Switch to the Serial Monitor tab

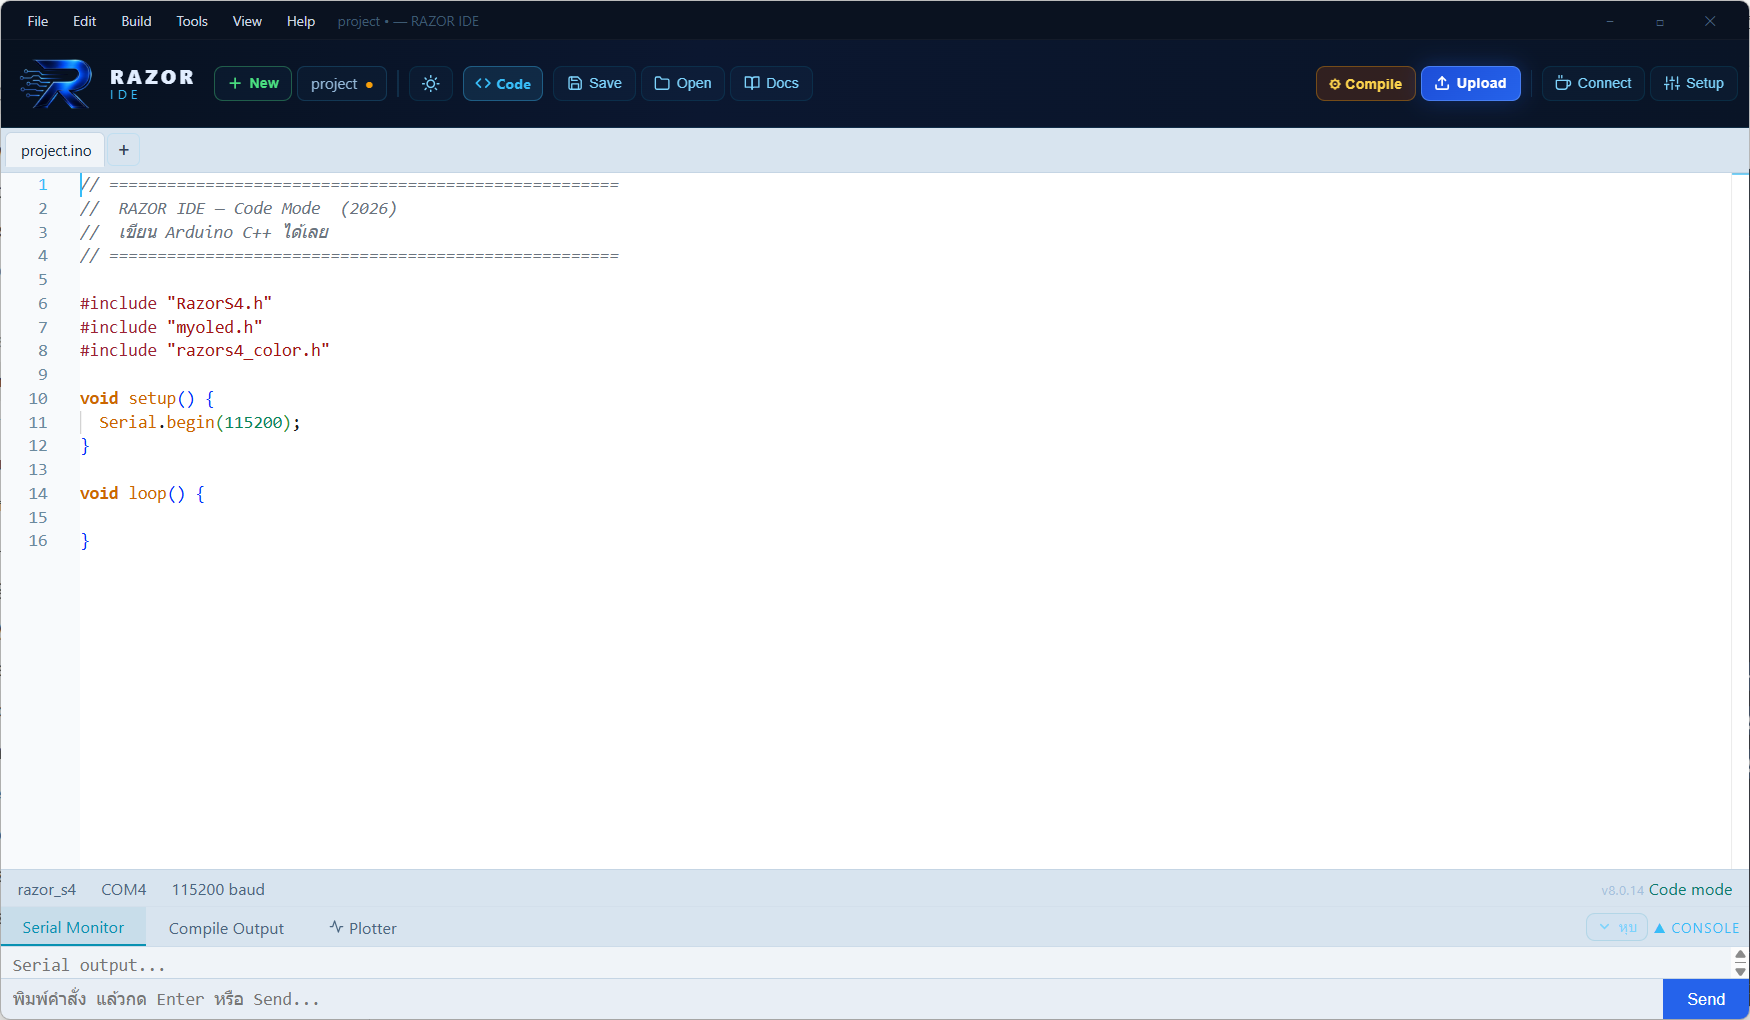point(73,928)
